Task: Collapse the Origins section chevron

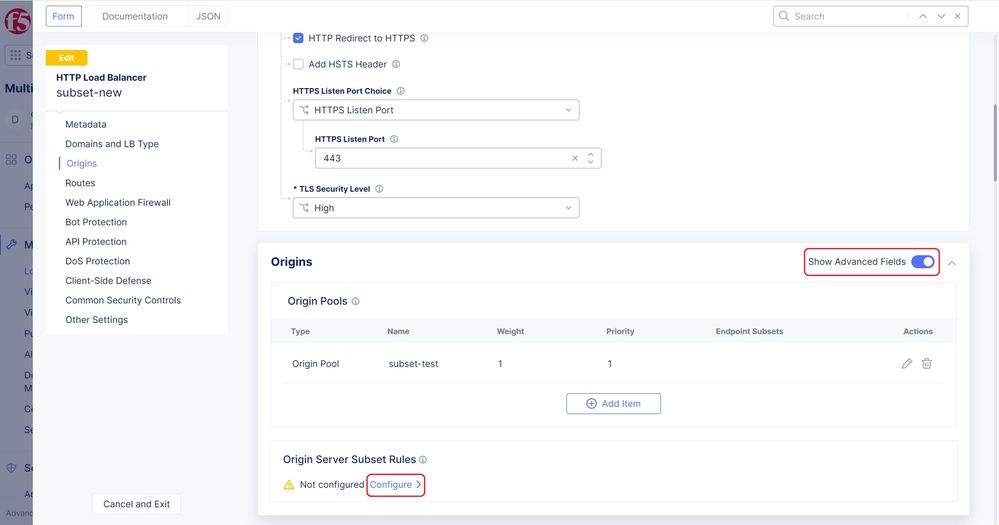Action: 952,263
